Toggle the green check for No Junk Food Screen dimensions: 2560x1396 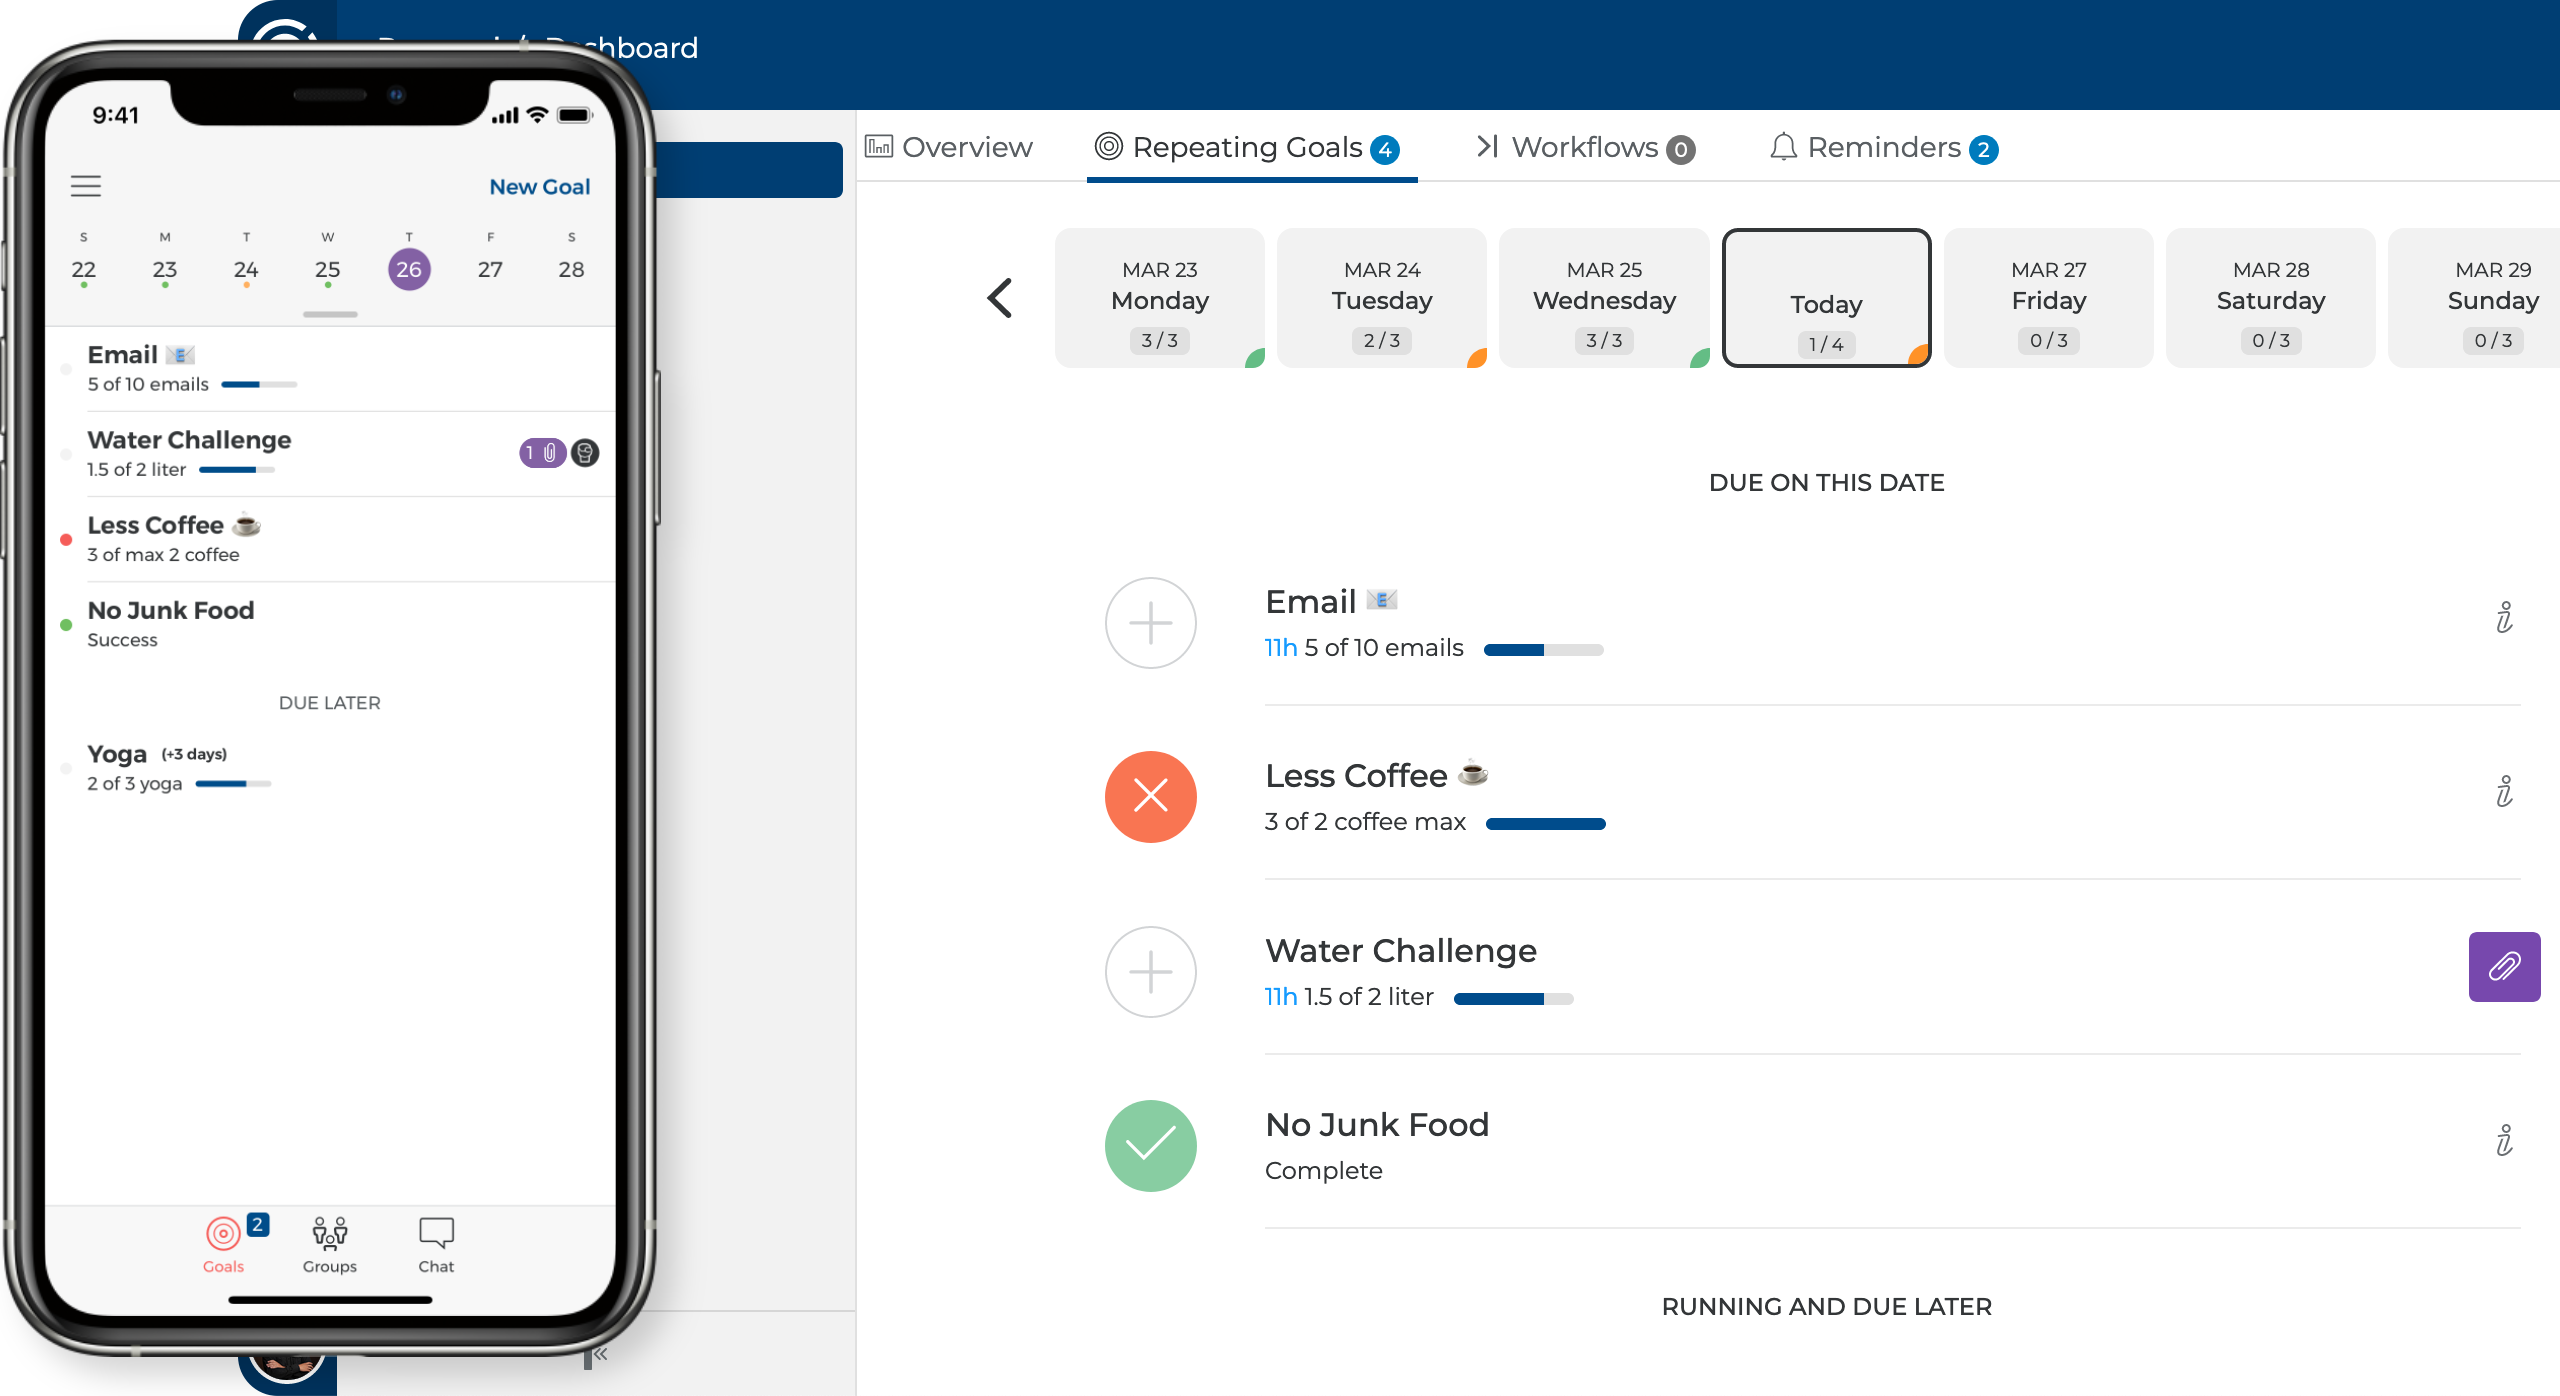pyautogui.click(x=1150, y=1145)
